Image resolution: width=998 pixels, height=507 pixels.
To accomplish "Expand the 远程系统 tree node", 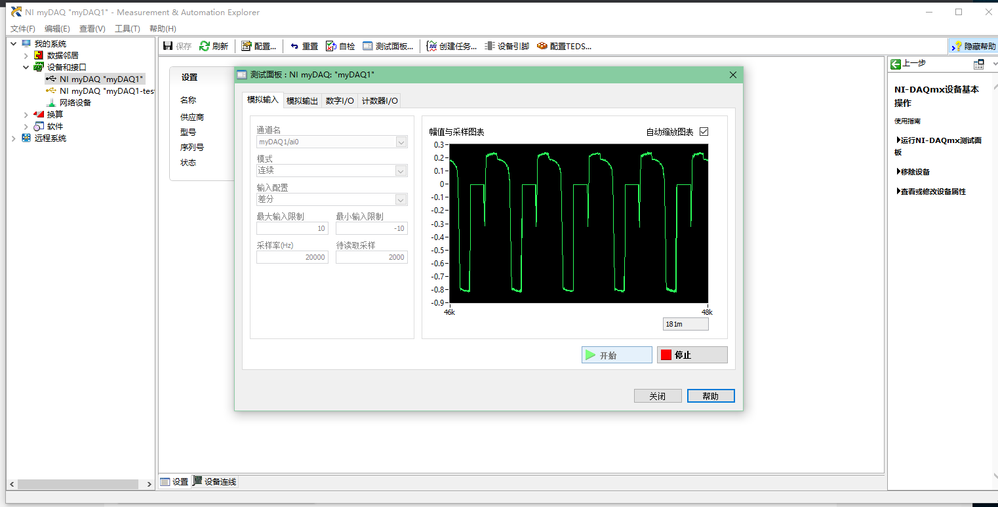I will 13,138.
